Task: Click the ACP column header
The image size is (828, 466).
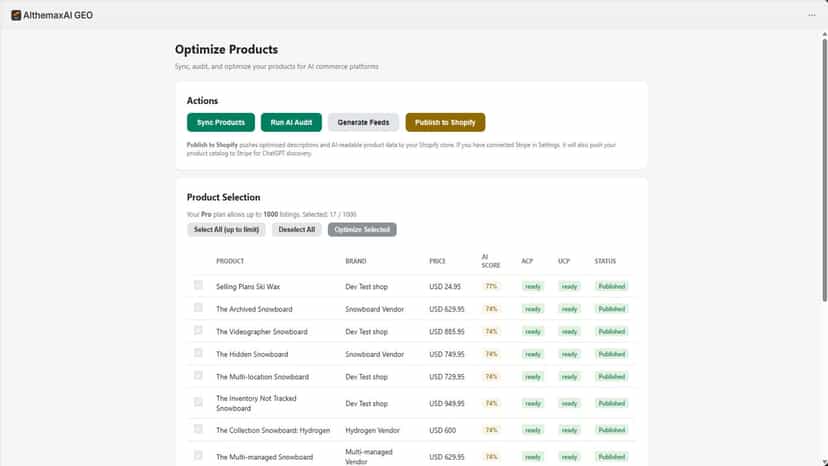Action: pyautogui.click(x=527, y=261)
